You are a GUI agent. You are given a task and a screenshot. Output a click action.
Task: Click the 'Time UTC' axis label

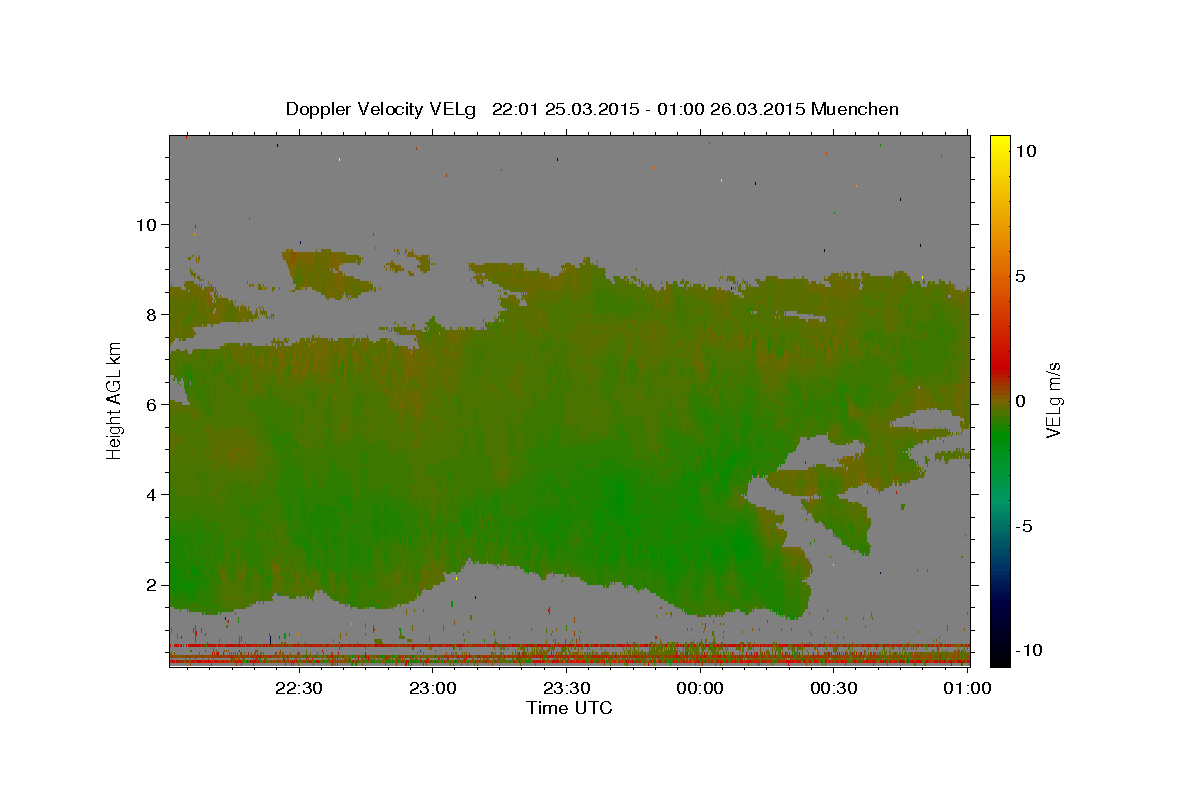[x=569, y=708]
